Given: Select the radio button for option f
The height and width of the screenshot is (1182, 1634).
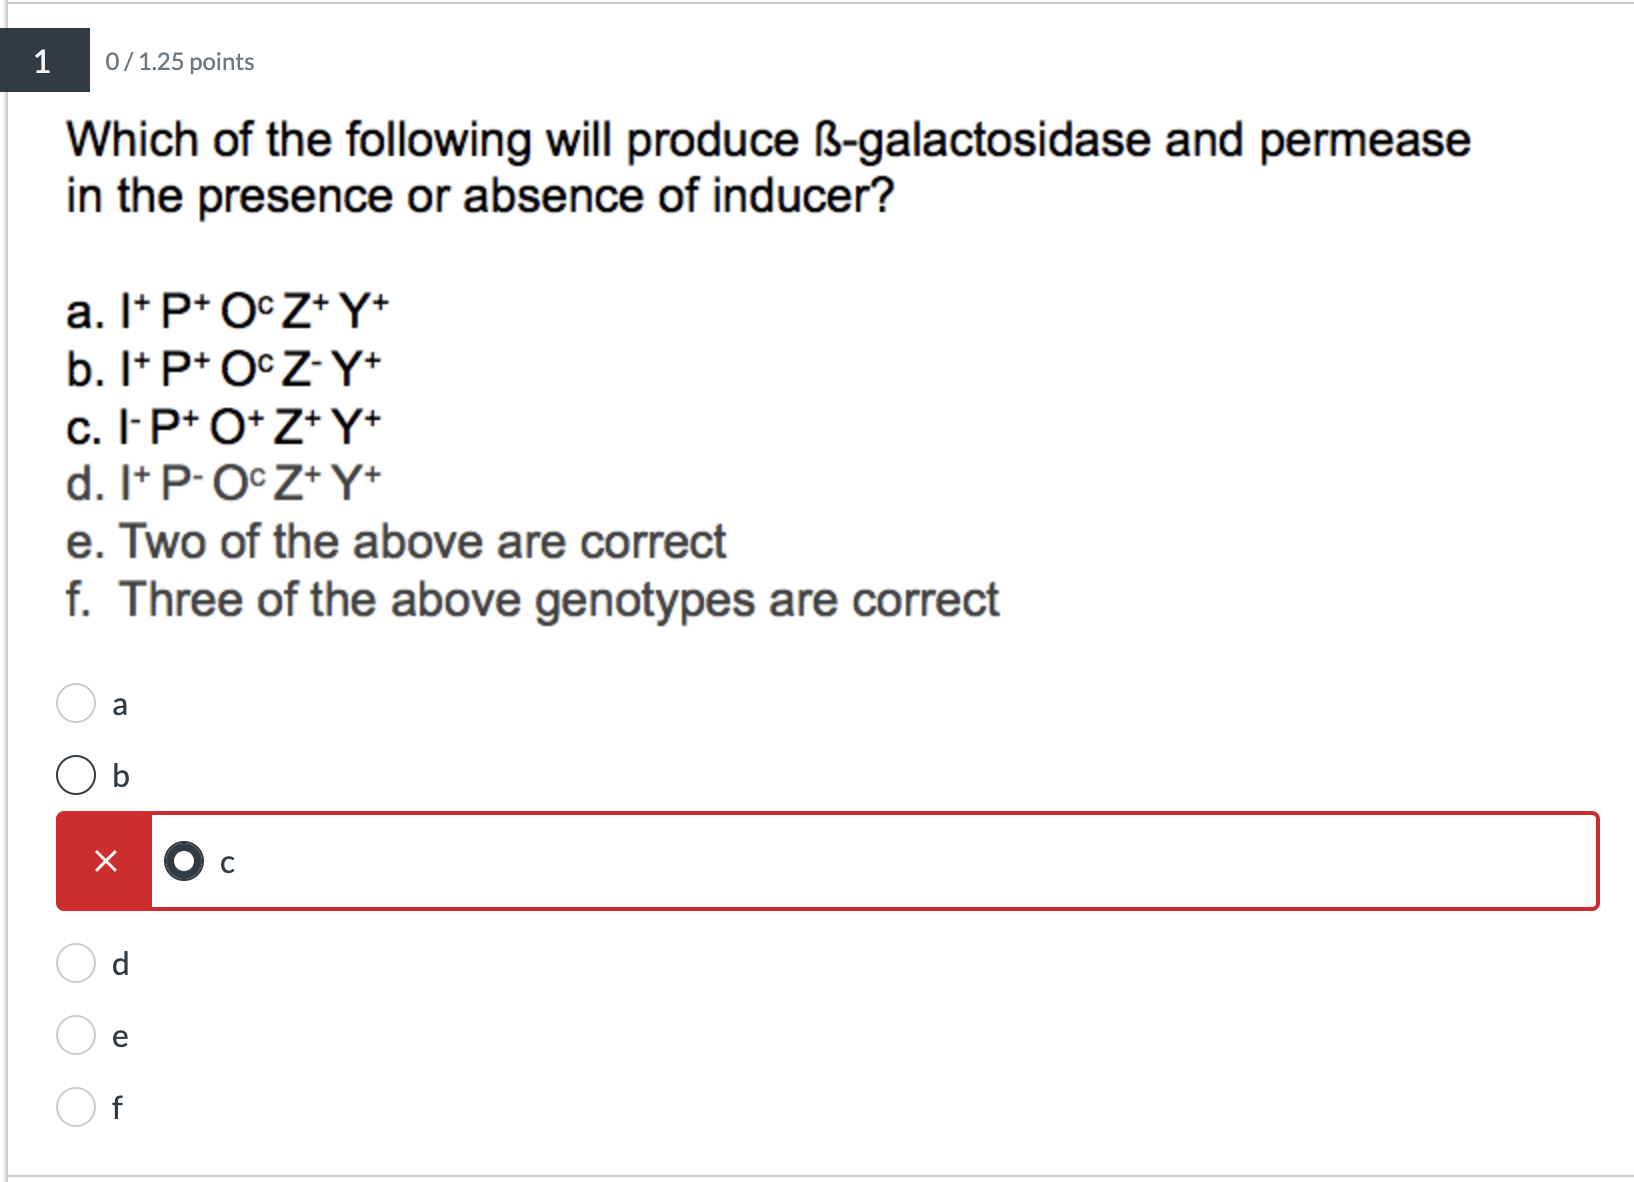Looking at the screenshot, I should [75, 1107].
